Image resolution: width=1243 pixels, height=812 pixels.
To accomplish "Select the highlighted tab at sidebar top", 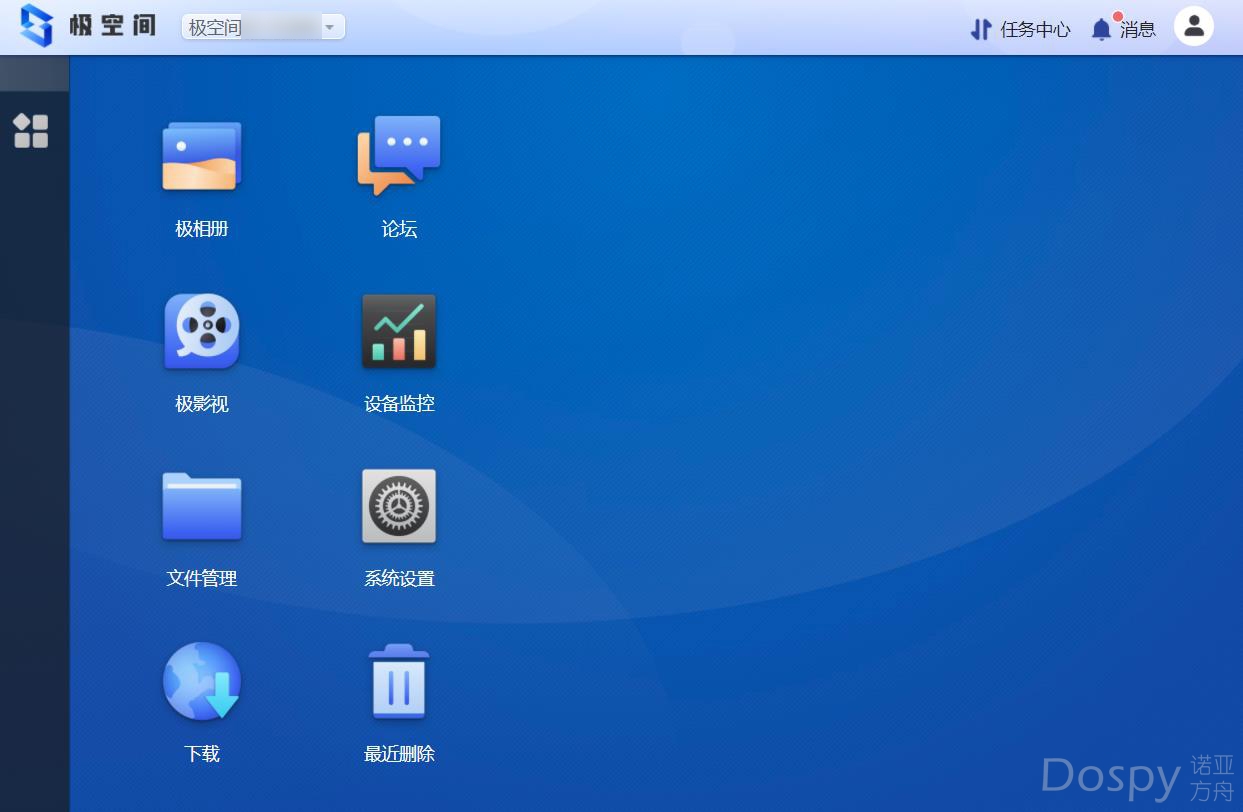I will (34, 73).
